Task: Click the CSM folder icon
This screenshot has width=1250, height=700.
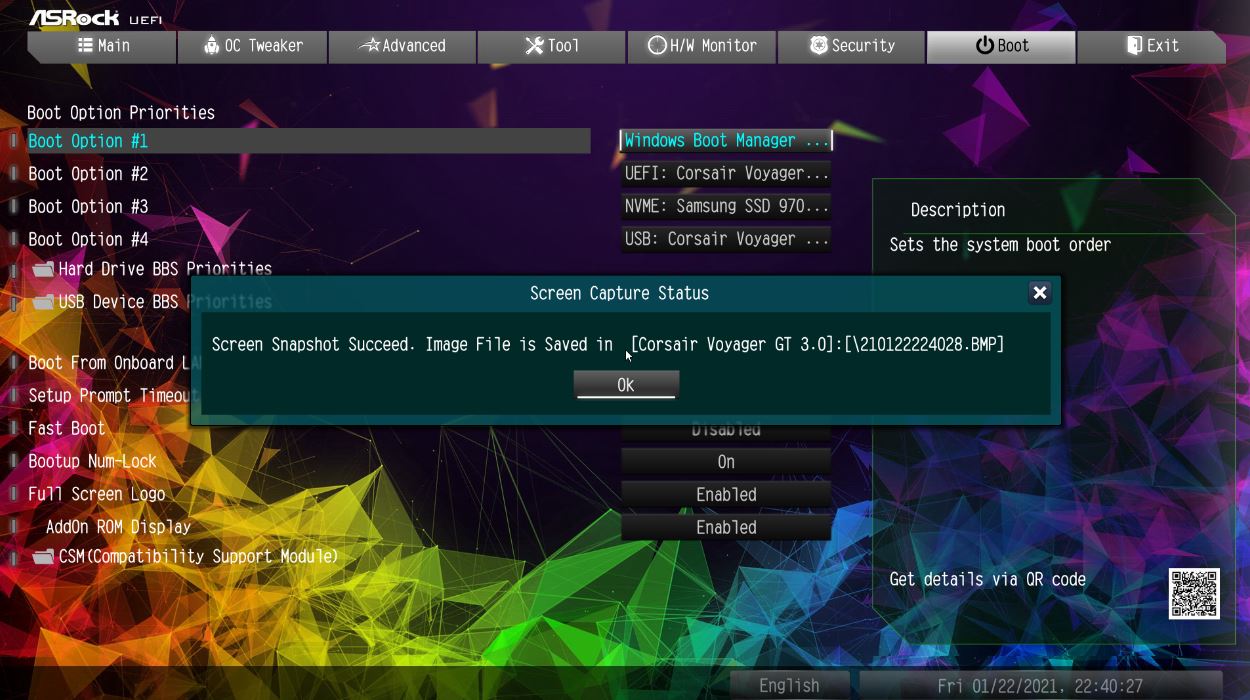Action: [x=43, y=557]
